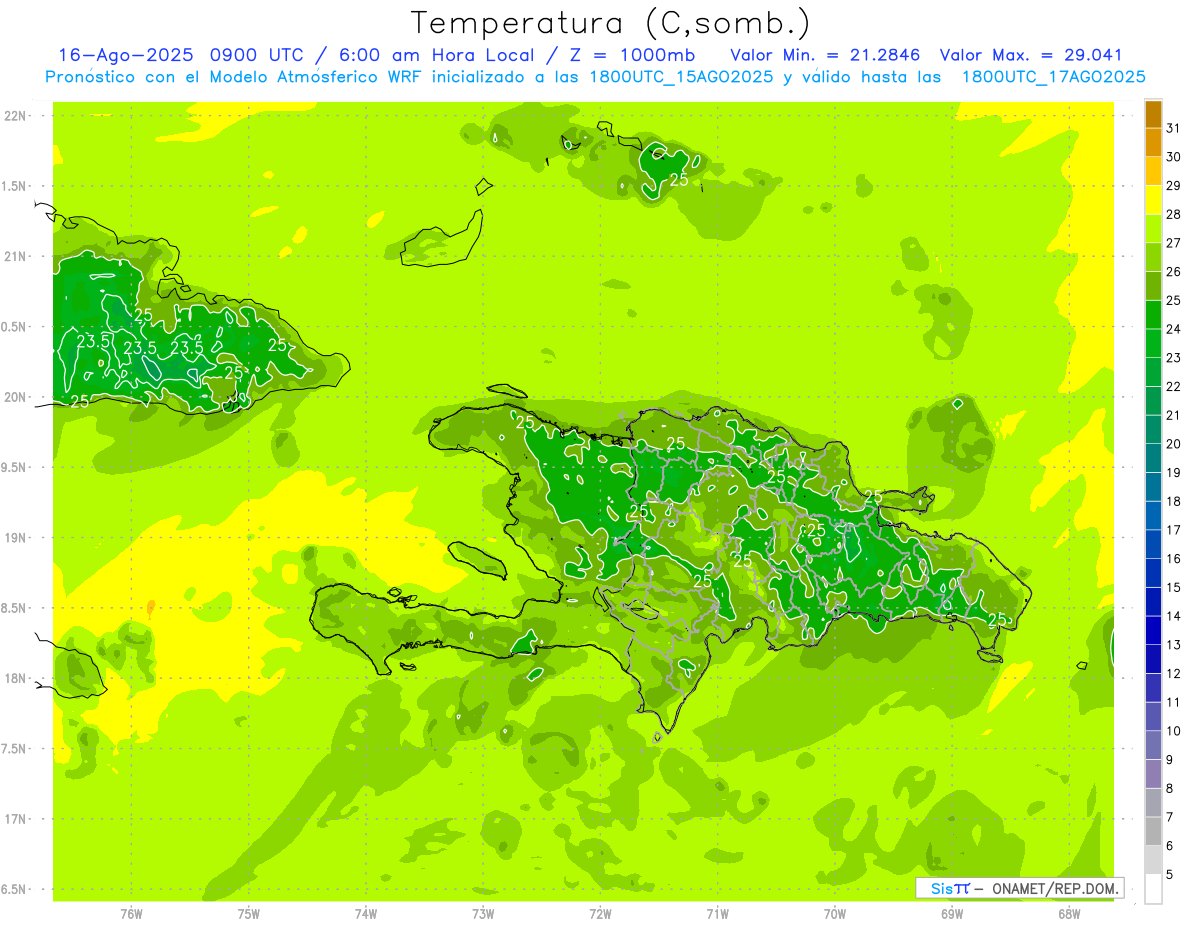Click the legend value '31'
This screenshot has width=1200, height=927.
point(1173,128)
